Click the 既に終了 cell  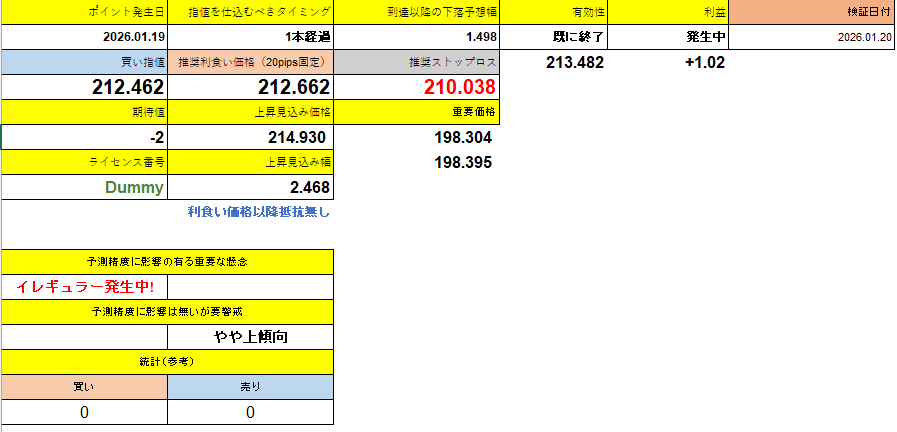[x=554, y=37]
